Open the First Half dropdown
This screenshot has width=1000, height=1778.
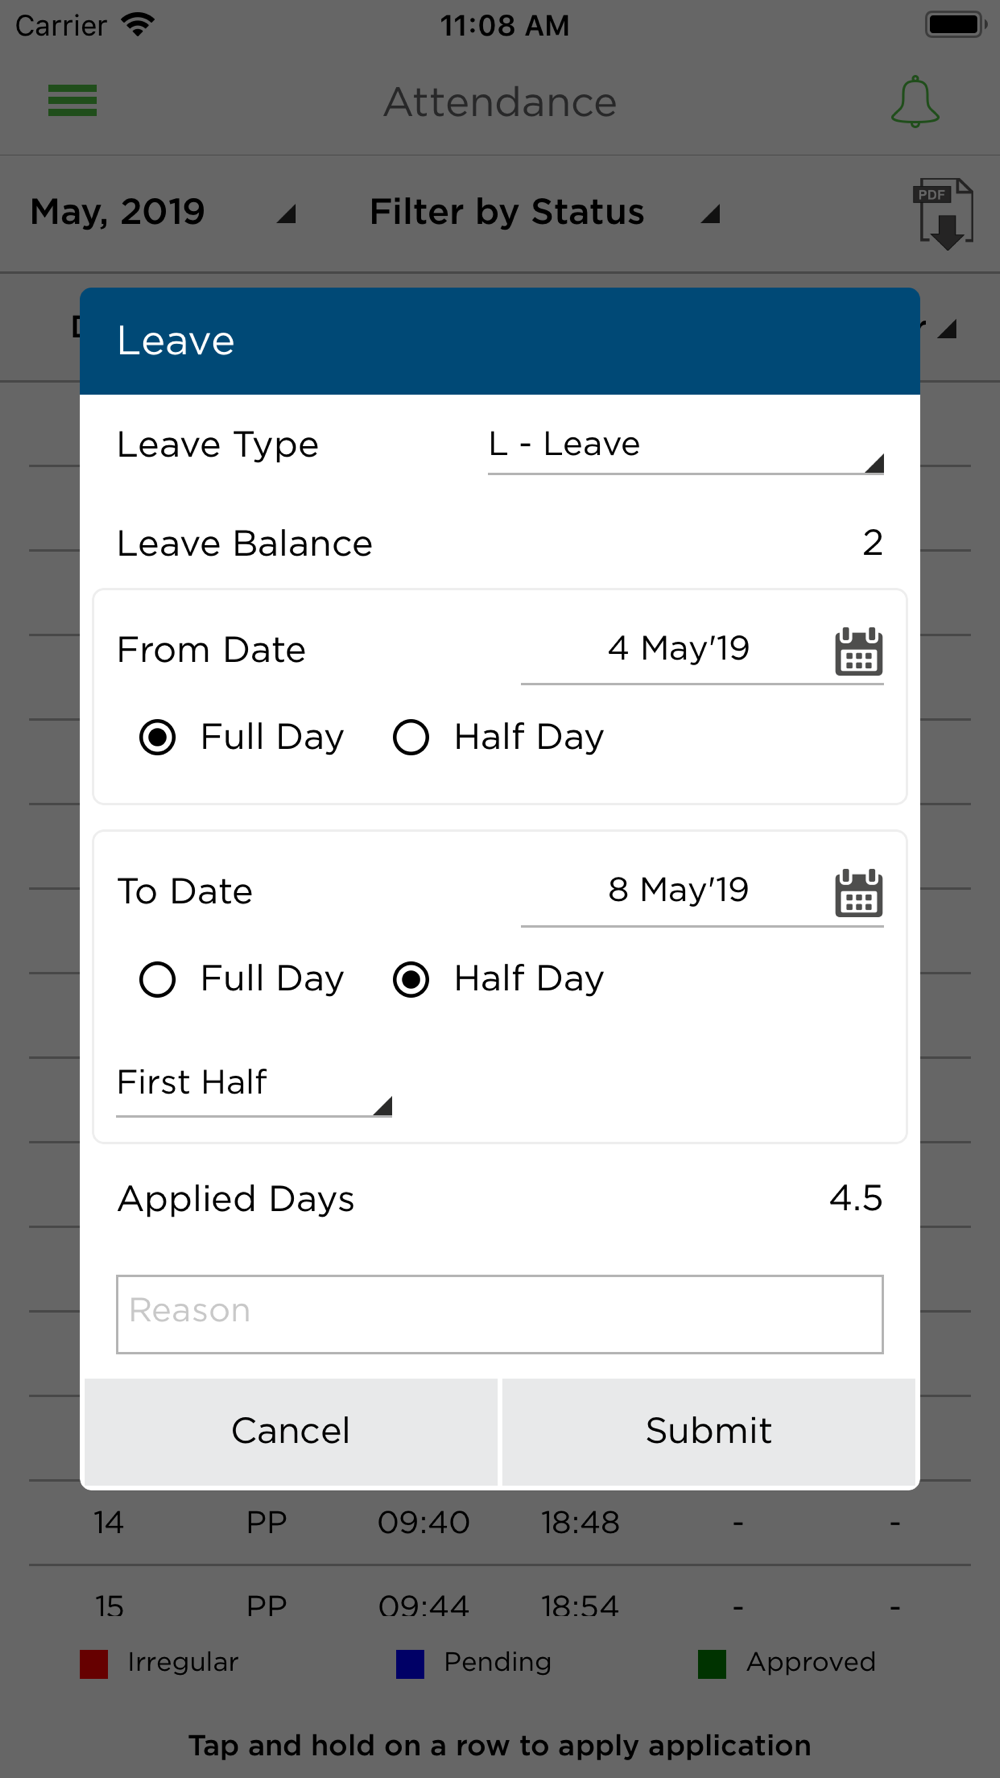254,1086
